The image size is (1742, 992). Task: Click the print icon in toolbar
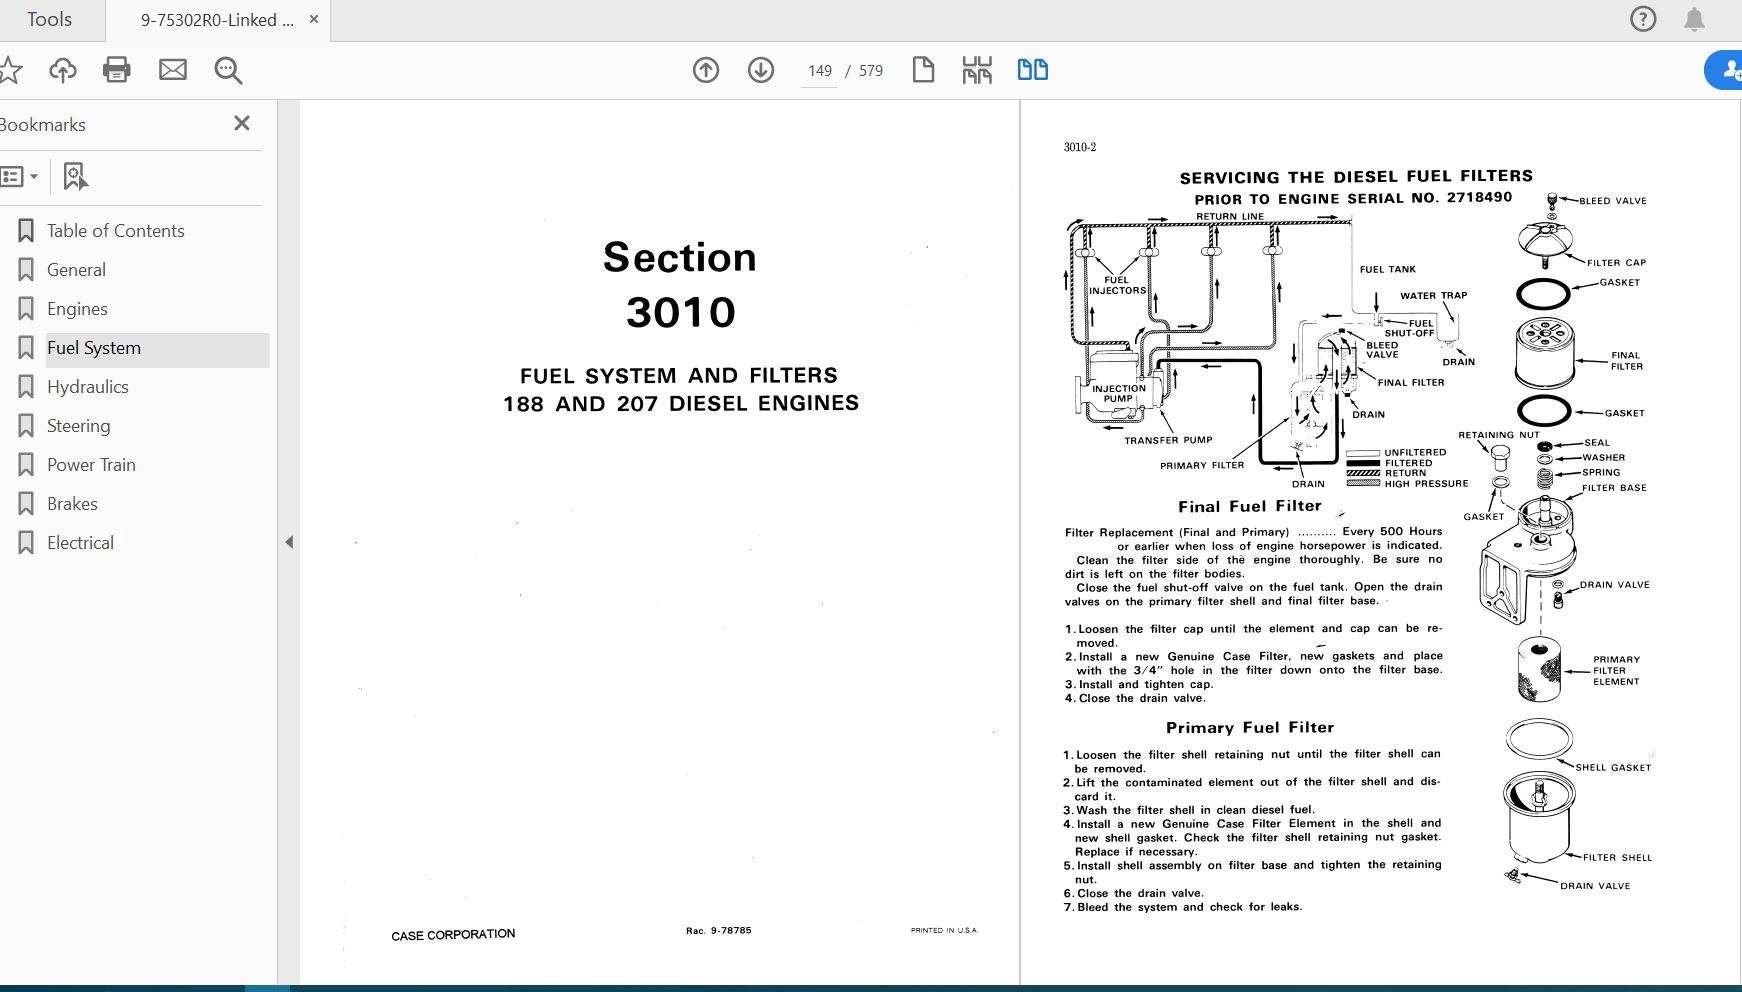pos(117,70)
